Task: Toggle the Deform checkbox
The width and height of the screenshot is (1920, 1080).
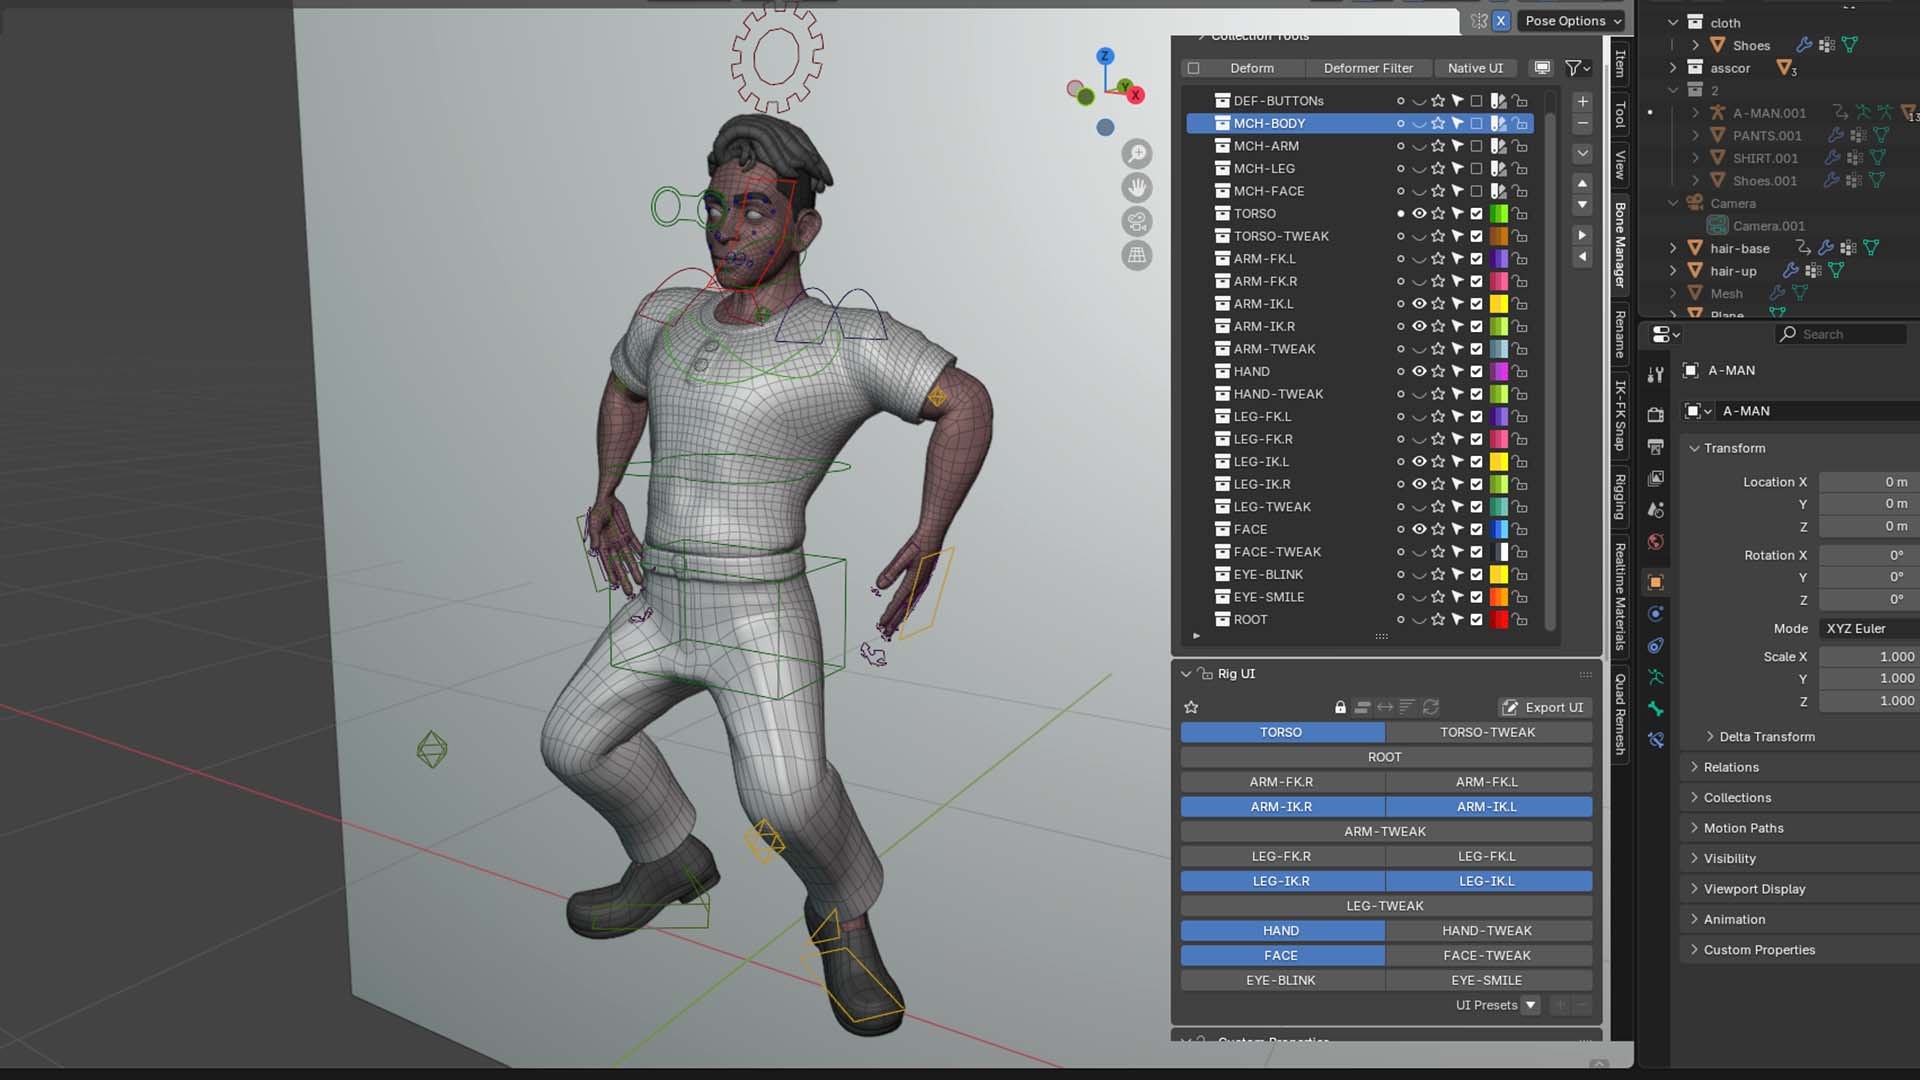Action: (1193, 68)
